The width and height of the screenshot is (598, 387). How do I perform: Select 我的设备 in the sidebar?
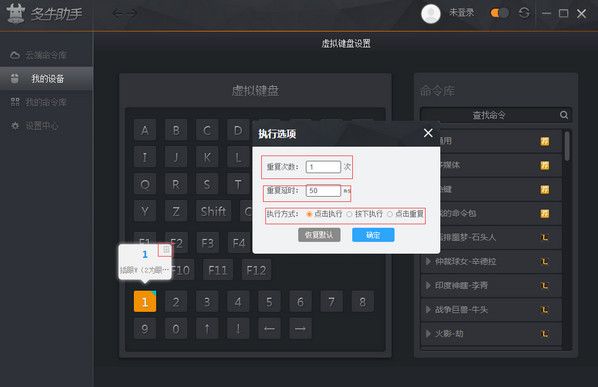[x=46, y=79]
